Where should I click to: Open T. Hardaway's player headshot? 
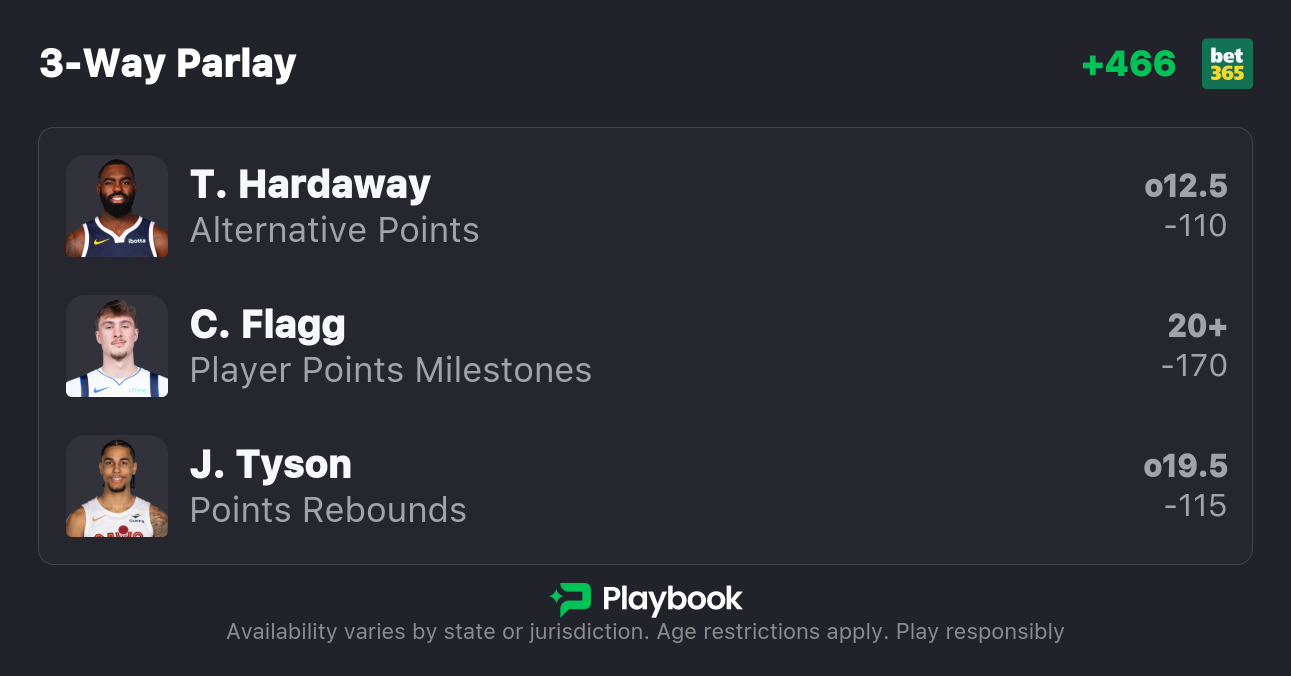click(x=117, y=206)
